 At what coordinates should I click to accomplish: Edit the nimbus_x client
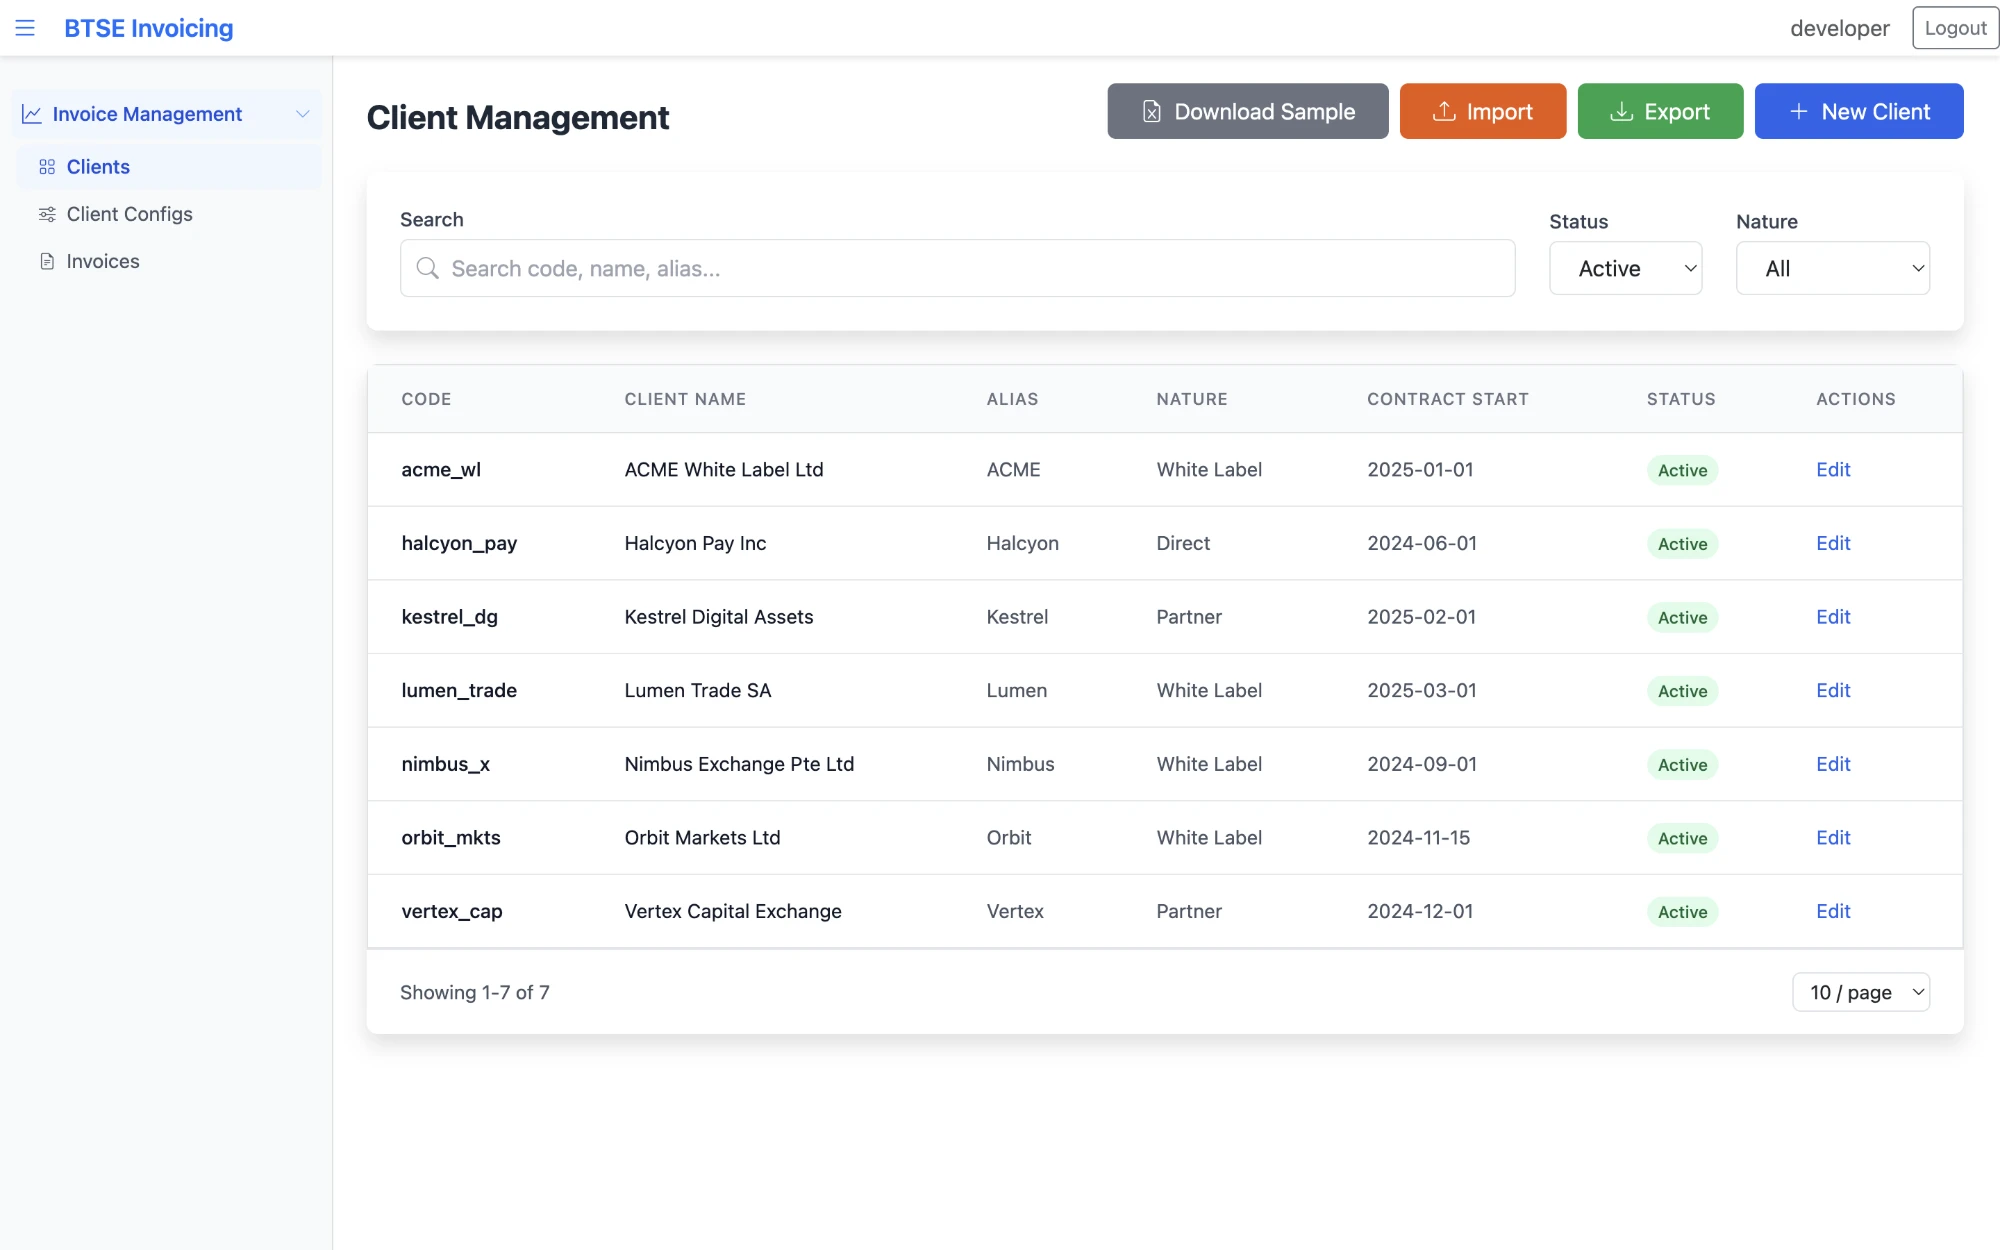pyautogui.click(x=1832, y=764)
